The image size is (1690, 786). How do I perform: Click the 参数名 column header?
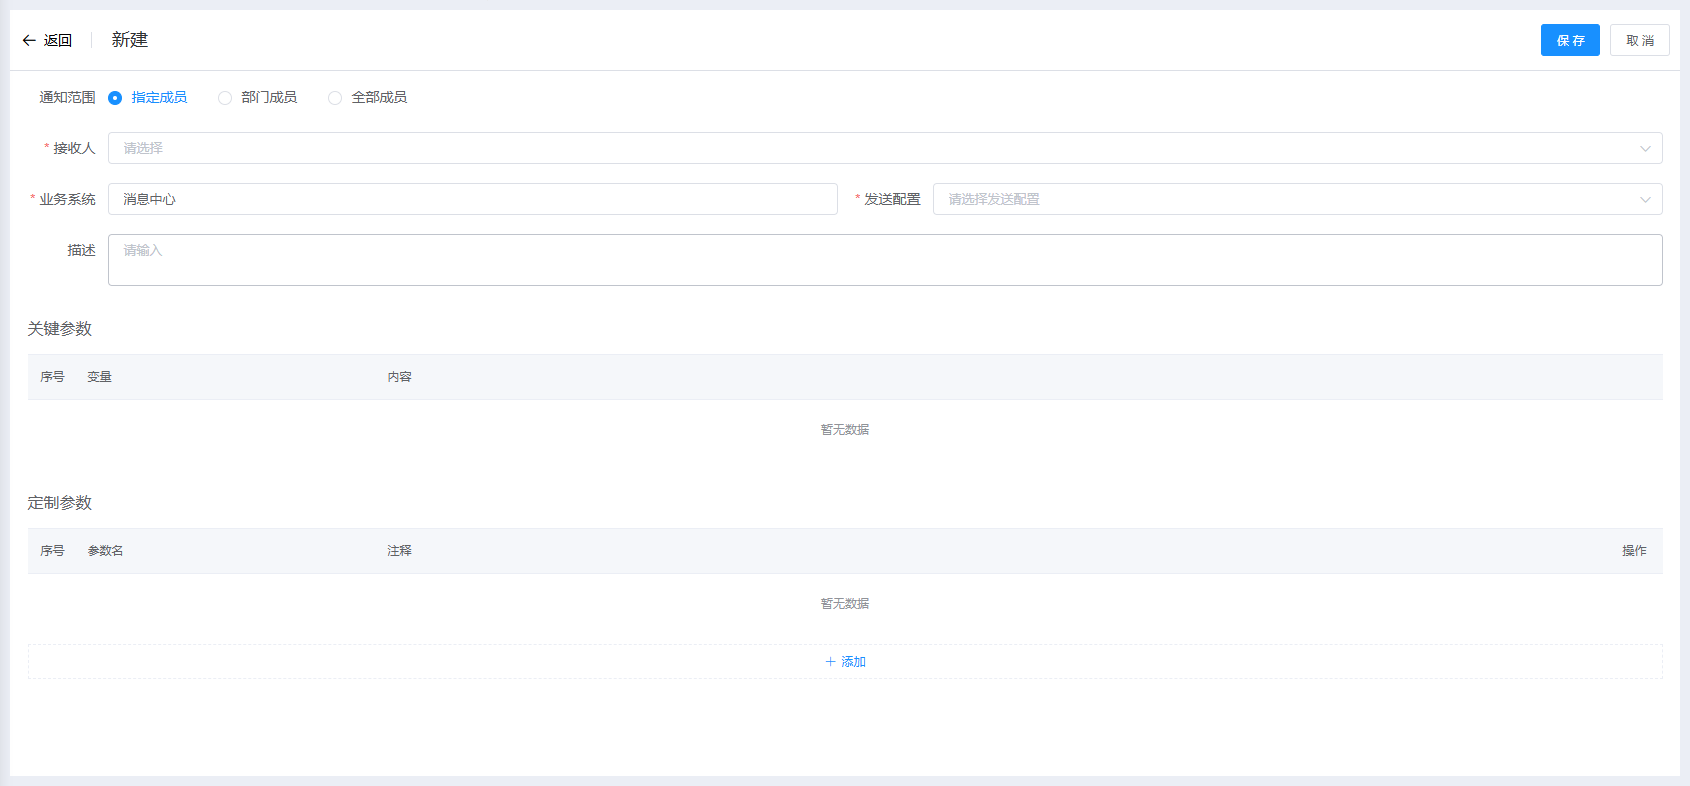coord(105,551)
